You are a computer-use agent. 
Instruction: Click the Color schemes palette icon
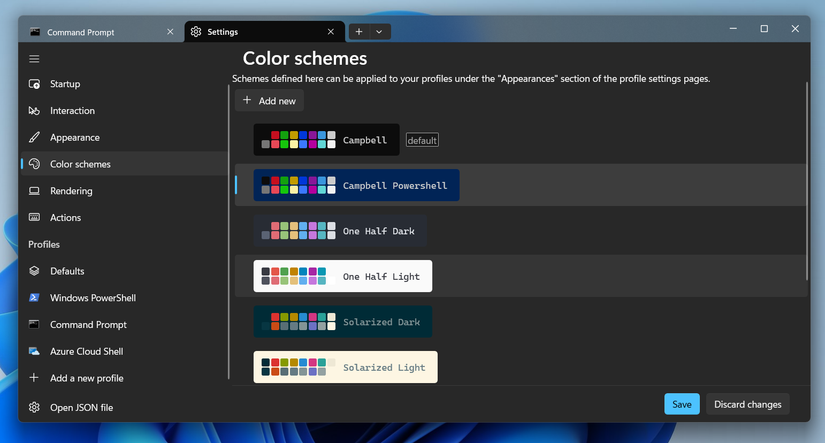[x=34, y=164]
